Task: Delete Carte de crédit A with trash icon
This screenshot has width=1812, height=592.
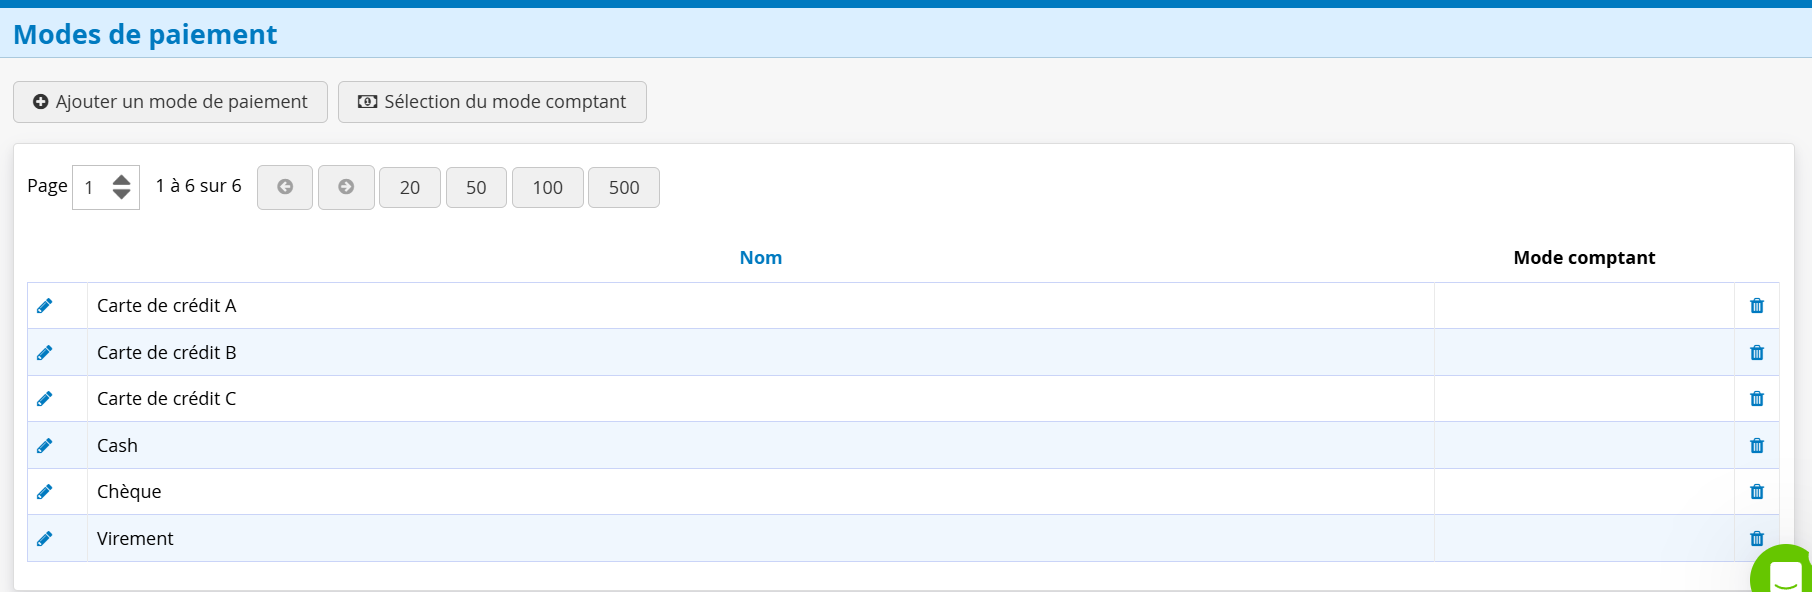Action: pos(1757,306)
